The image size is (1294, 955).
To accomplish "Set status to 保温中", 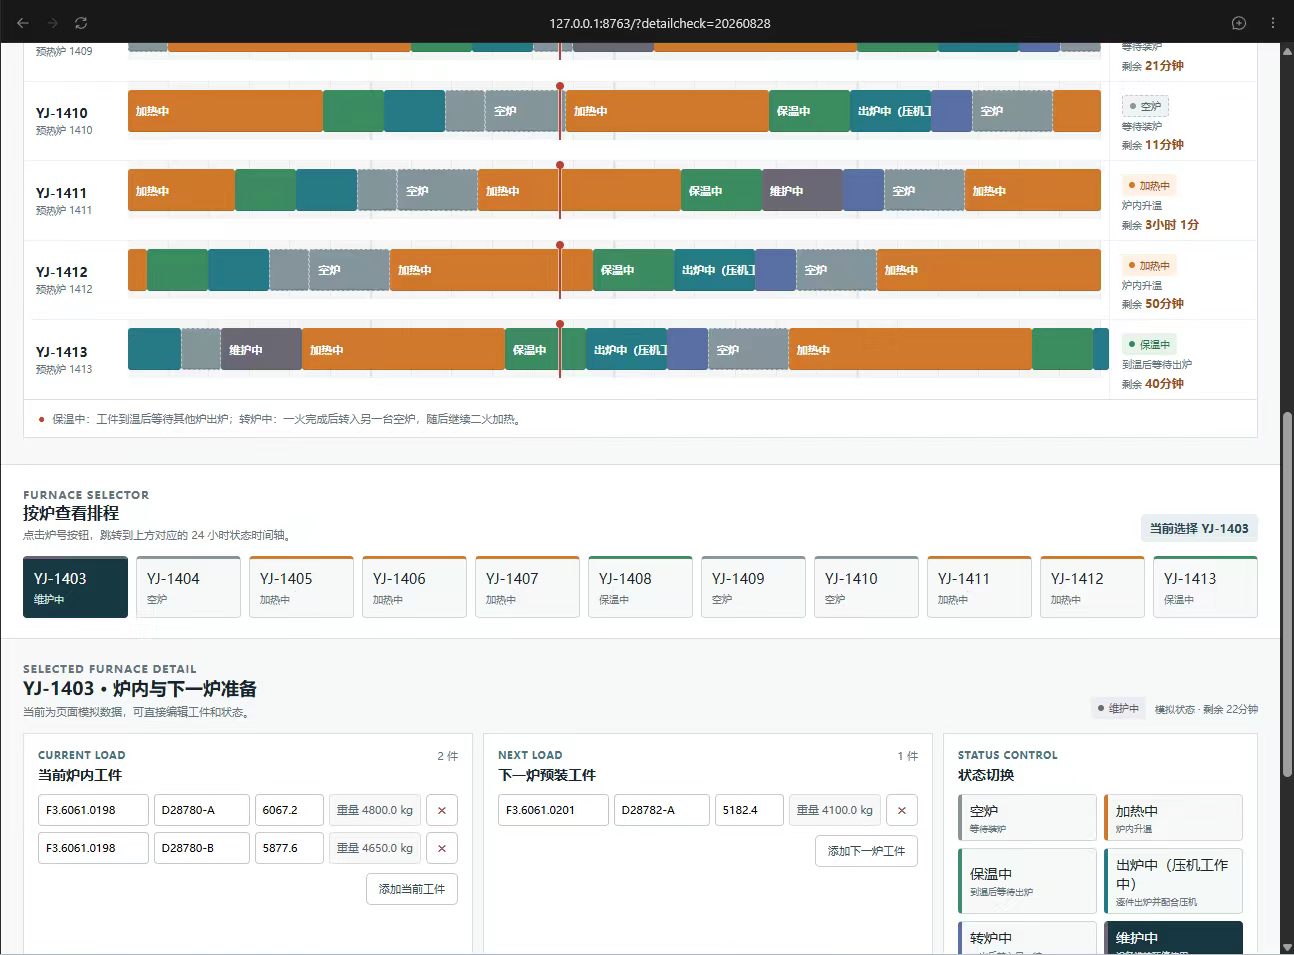I will coord(1027,881).
